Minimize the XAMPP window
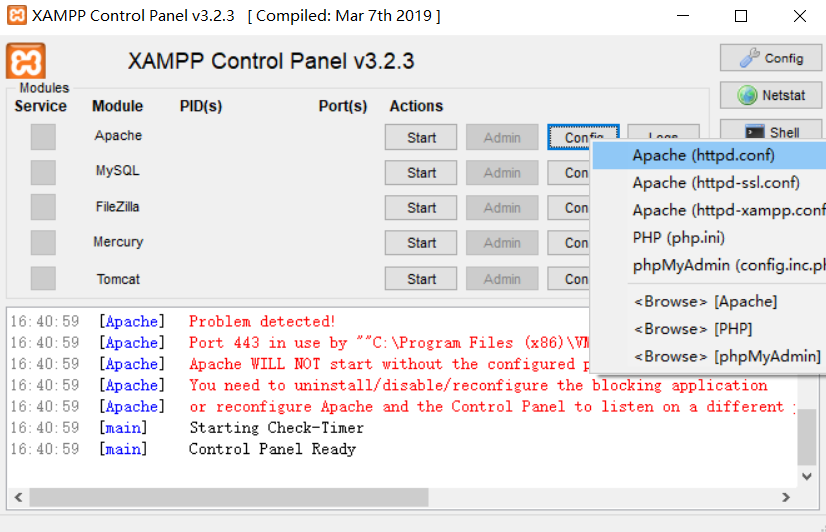Image resolution: width=826 pixels, height=532 pixels. click(x=683, y=16)
